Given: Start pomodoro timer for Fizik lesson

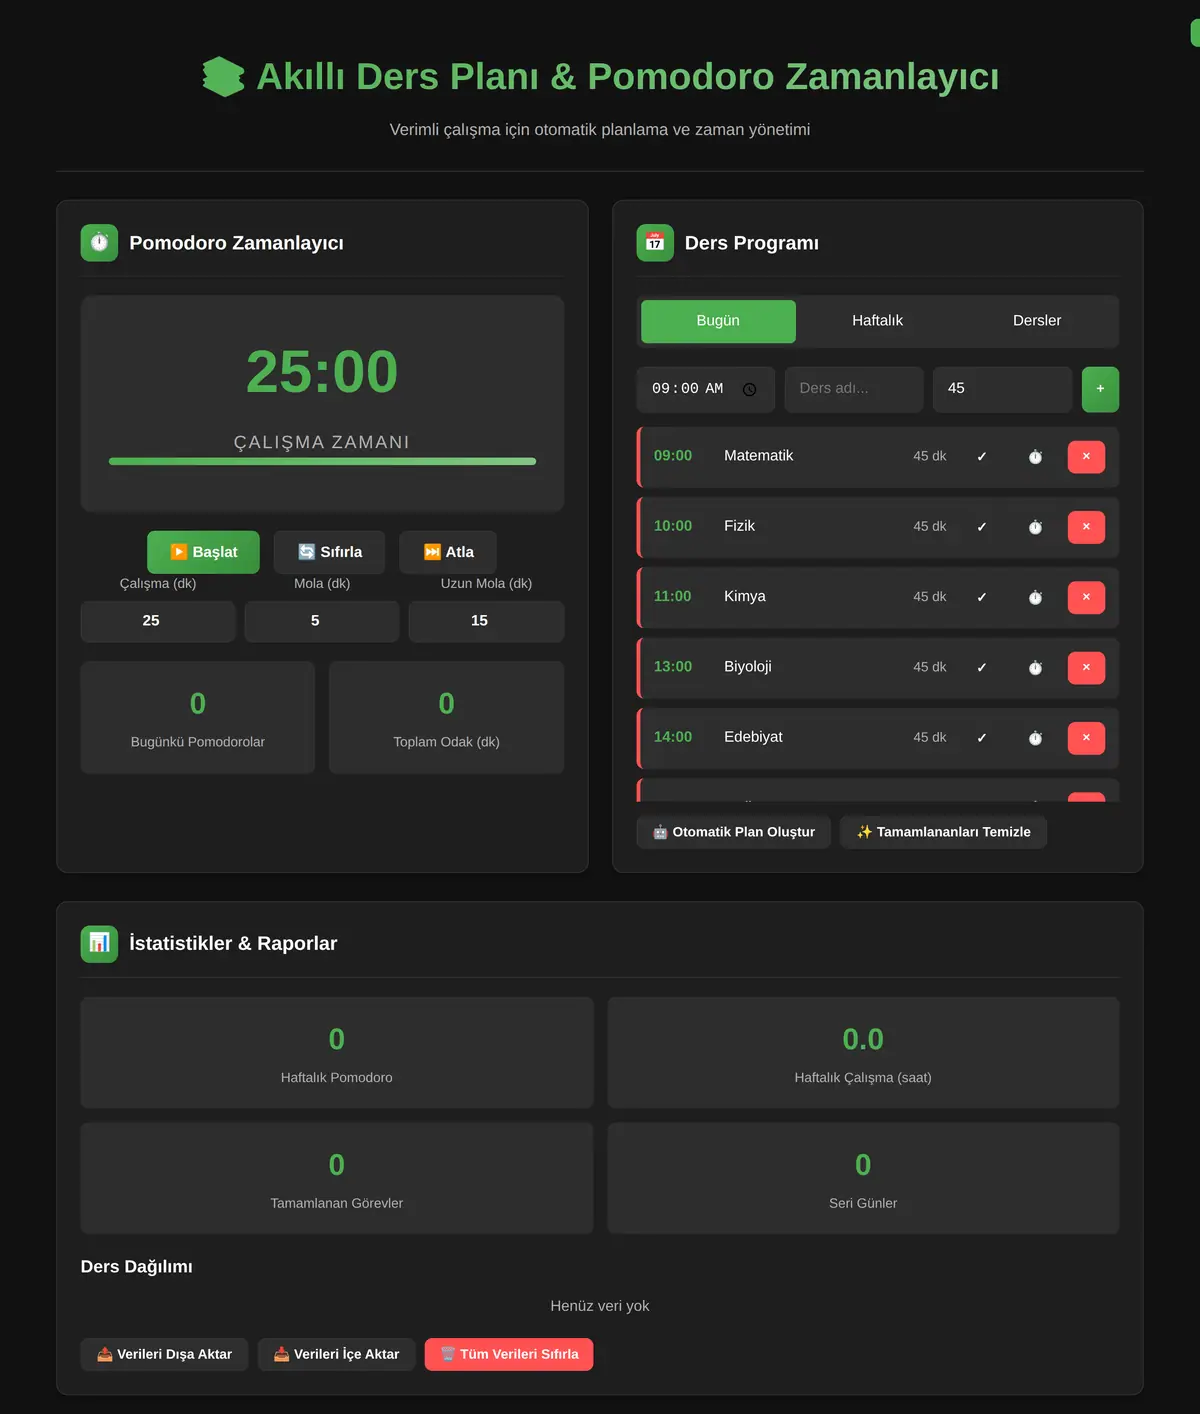Looking at the screenshot, I should click(x=1035, y=527).
